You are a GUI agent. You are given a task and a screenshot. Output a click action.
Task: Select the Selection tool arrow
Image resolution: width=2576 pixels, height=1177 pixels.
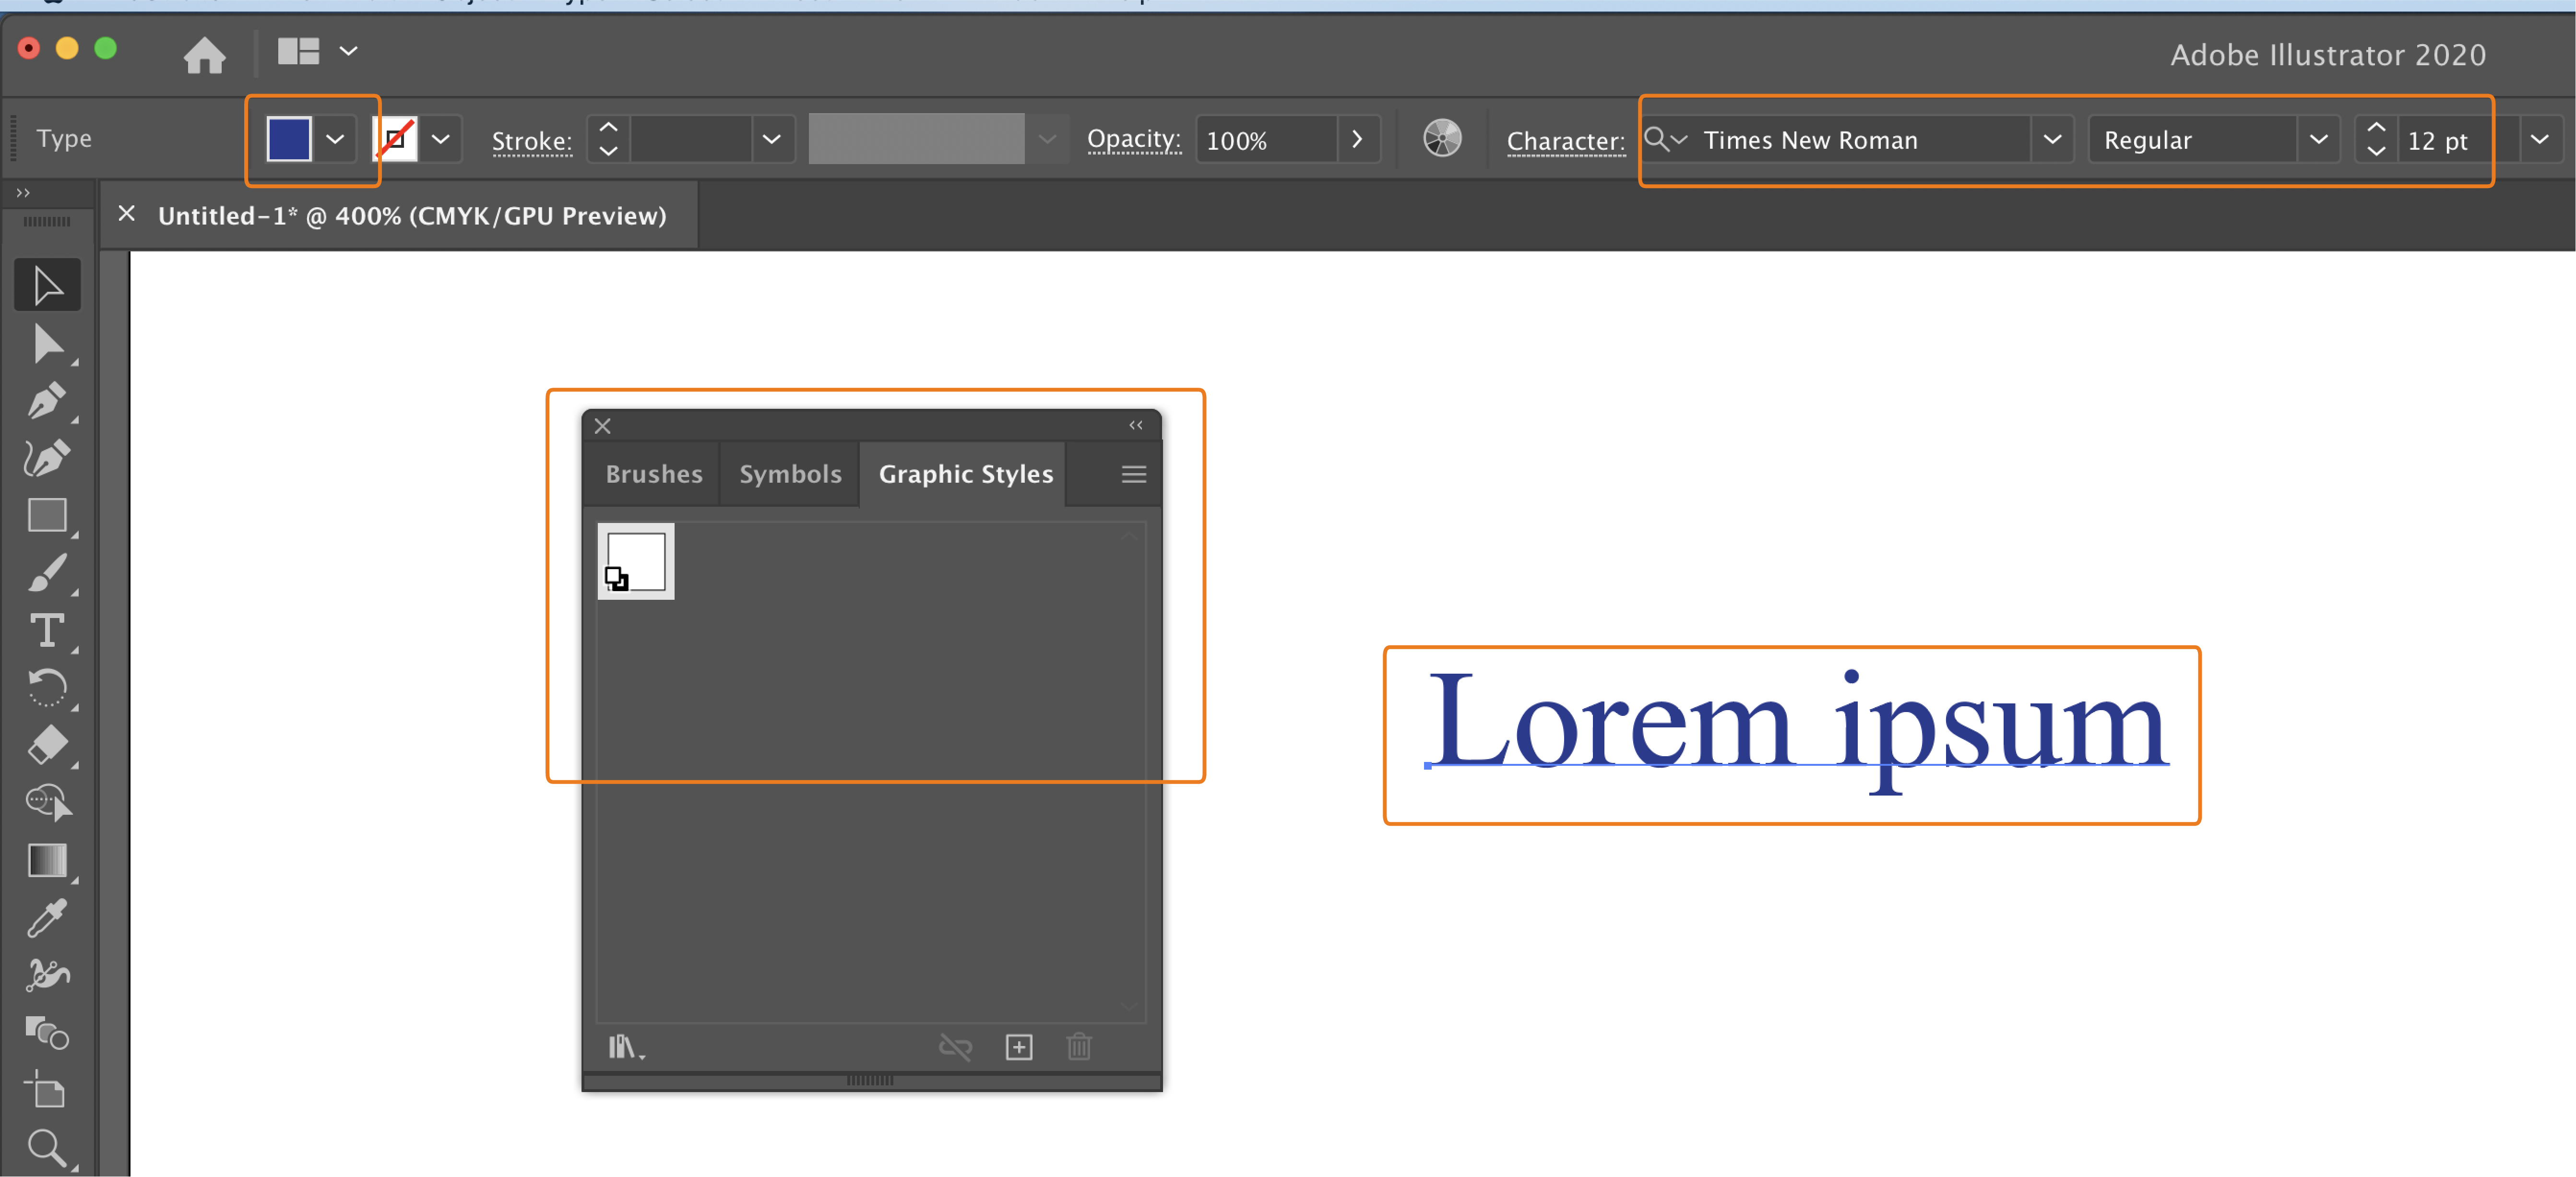[47, 286]
